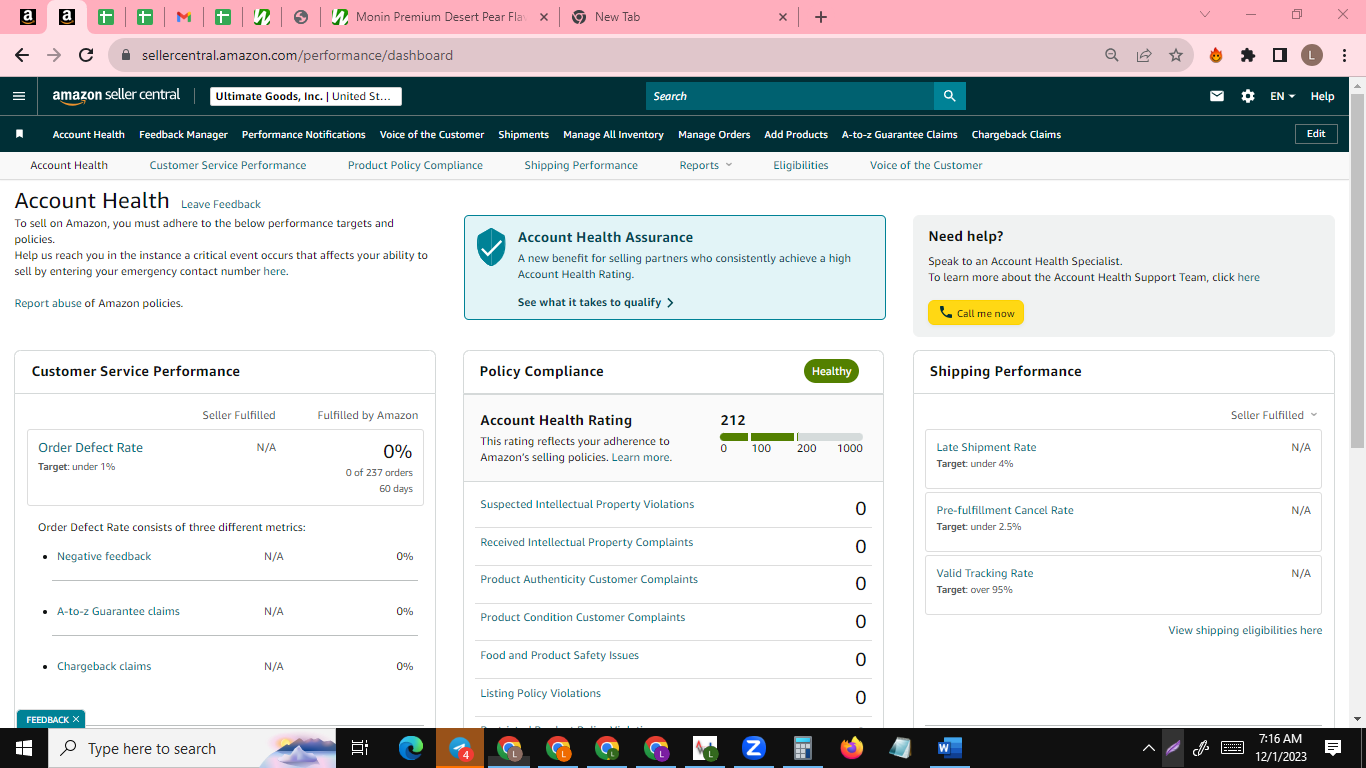Toggle the Chrome side panel icon
Screen dimensions: 1366x768
coord(1280,55)
